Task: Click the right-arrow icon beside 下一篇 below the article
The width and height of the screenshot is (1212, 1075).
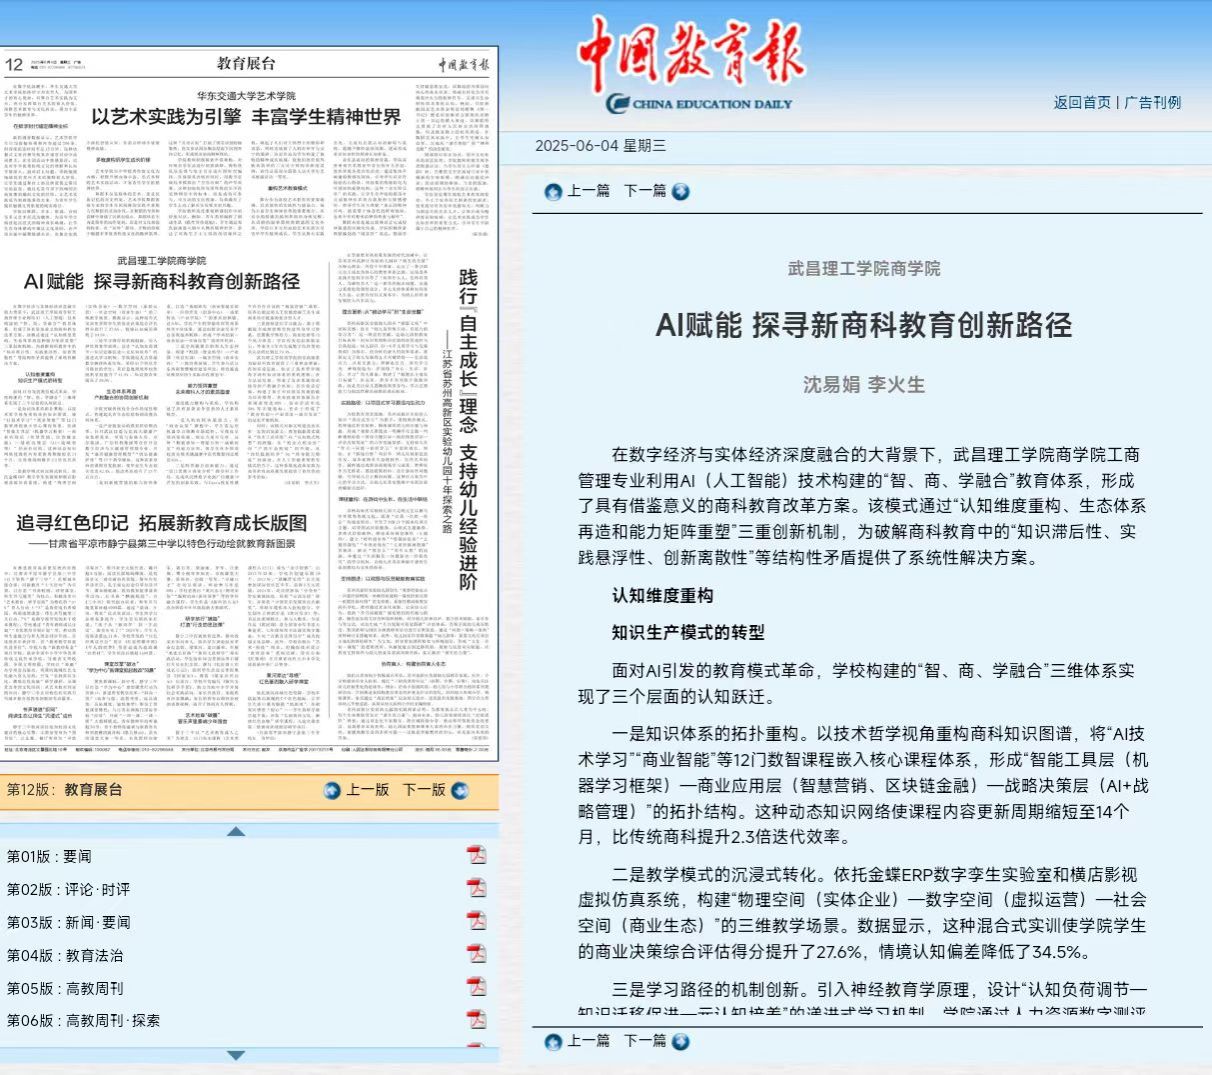Action: pyautogui.click(x=681, y=1042)
